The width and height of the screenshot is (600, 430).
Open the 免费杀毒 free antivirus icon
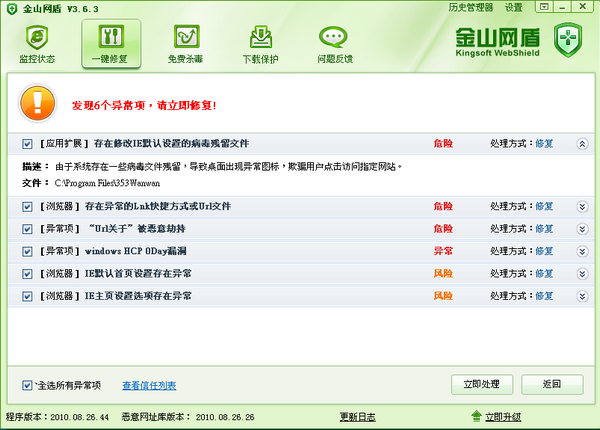186,37
